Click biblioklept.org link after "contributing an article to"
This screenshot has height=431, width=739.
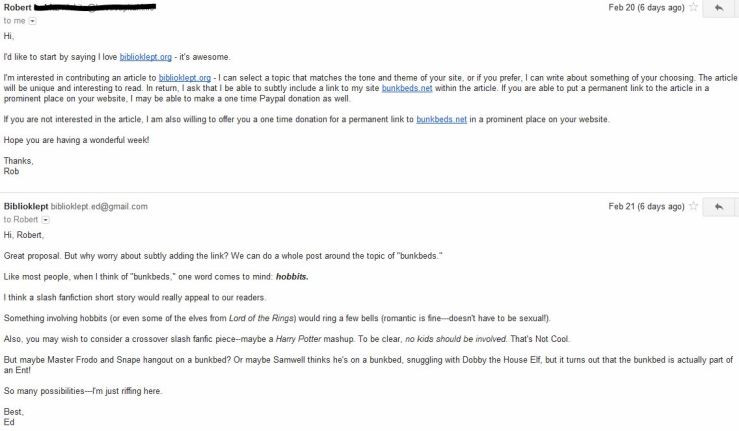click(x=184, y=77)
